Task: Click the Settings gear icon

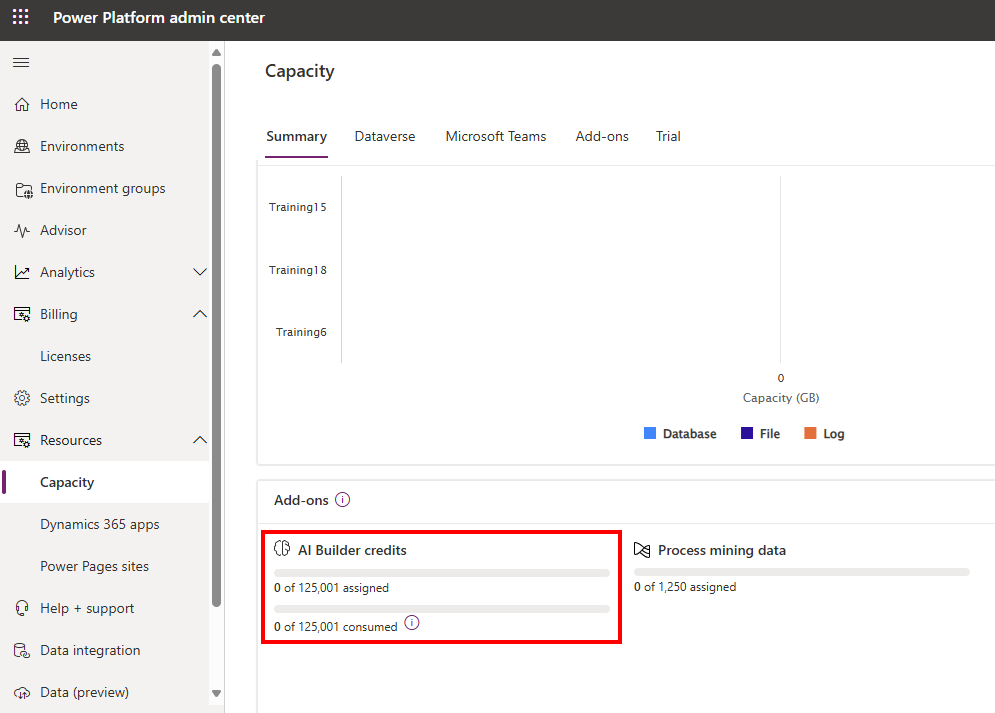Action: pyautogui.click(x=22, y=398)
